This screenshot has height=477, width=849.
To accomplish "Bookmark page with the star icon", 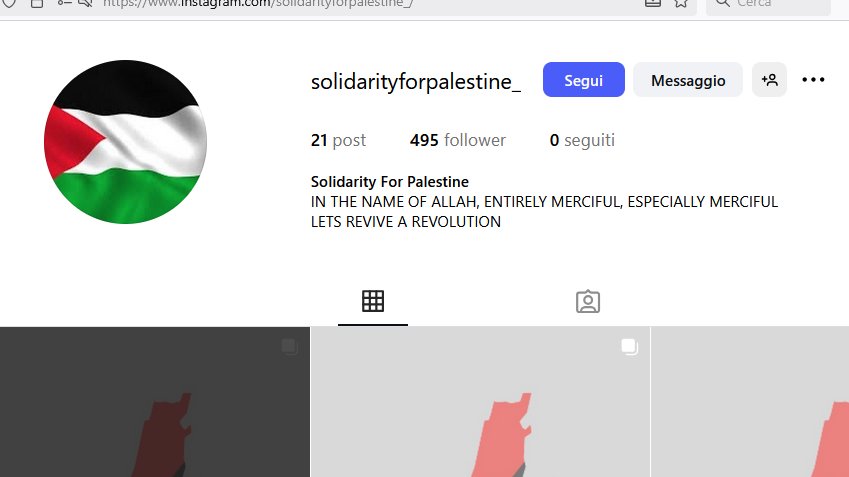I will click(x=681, y=3).
